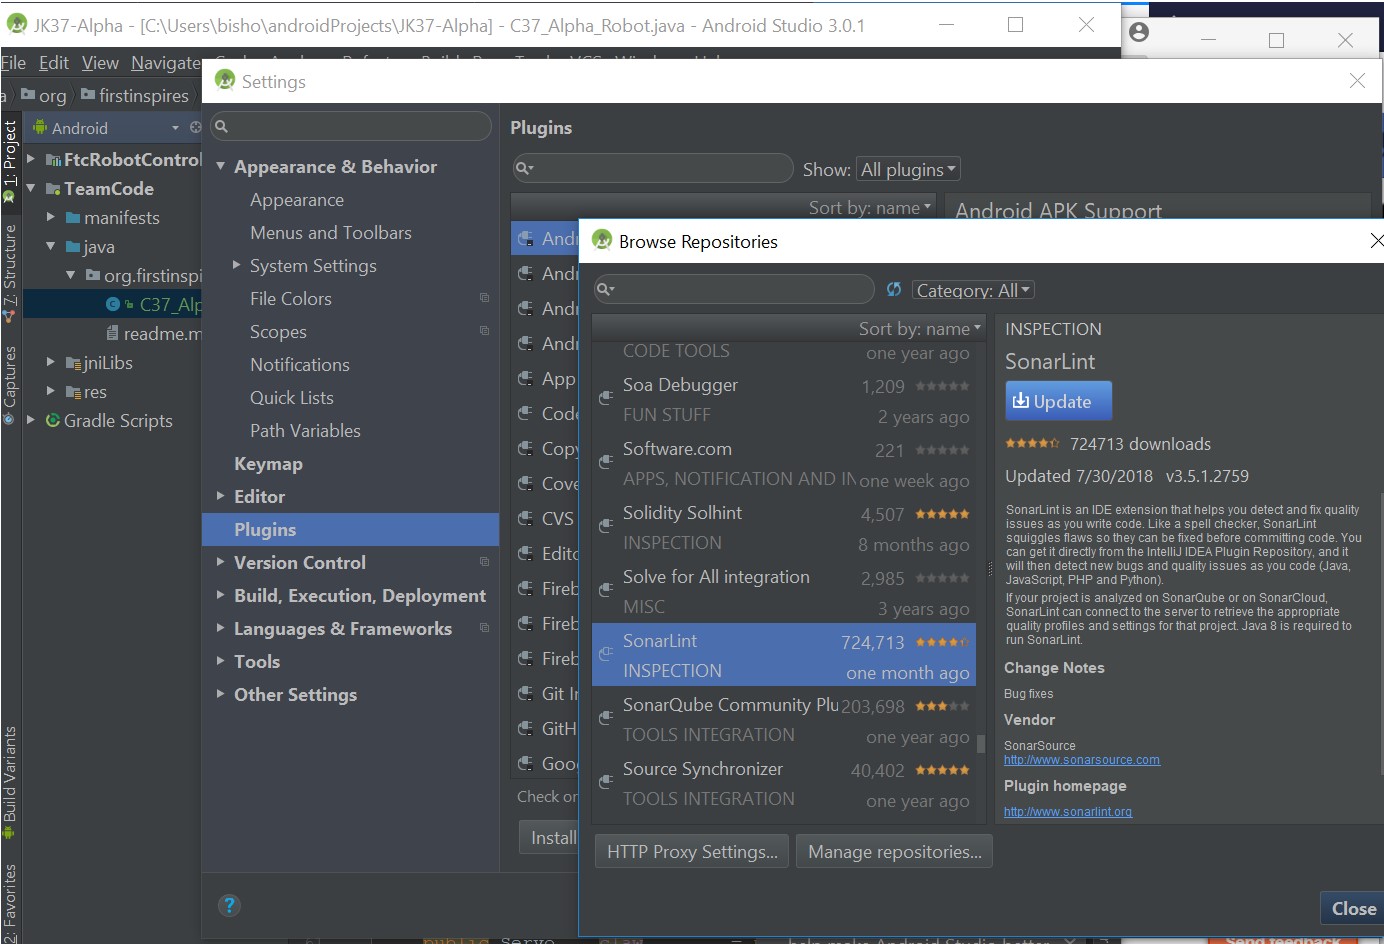Click the Browse Repositories search field

(x=734, y=289)
